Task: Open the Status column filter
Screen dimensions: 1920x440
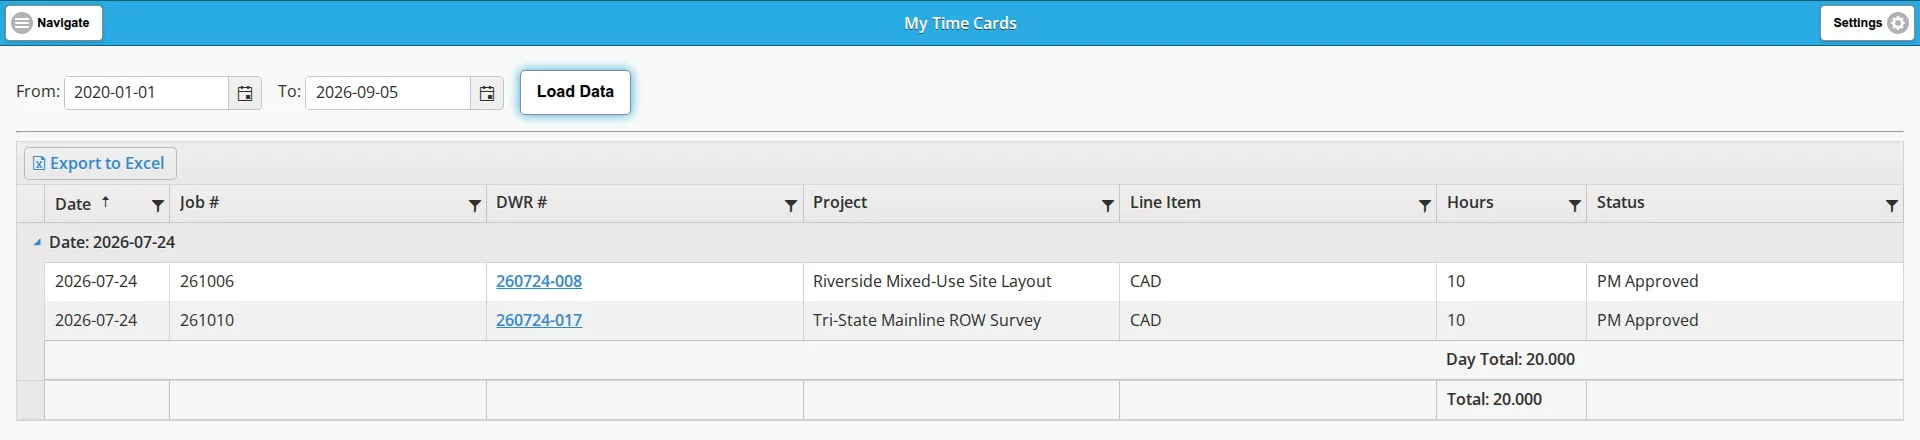Action: click(x=1892, y=205)
